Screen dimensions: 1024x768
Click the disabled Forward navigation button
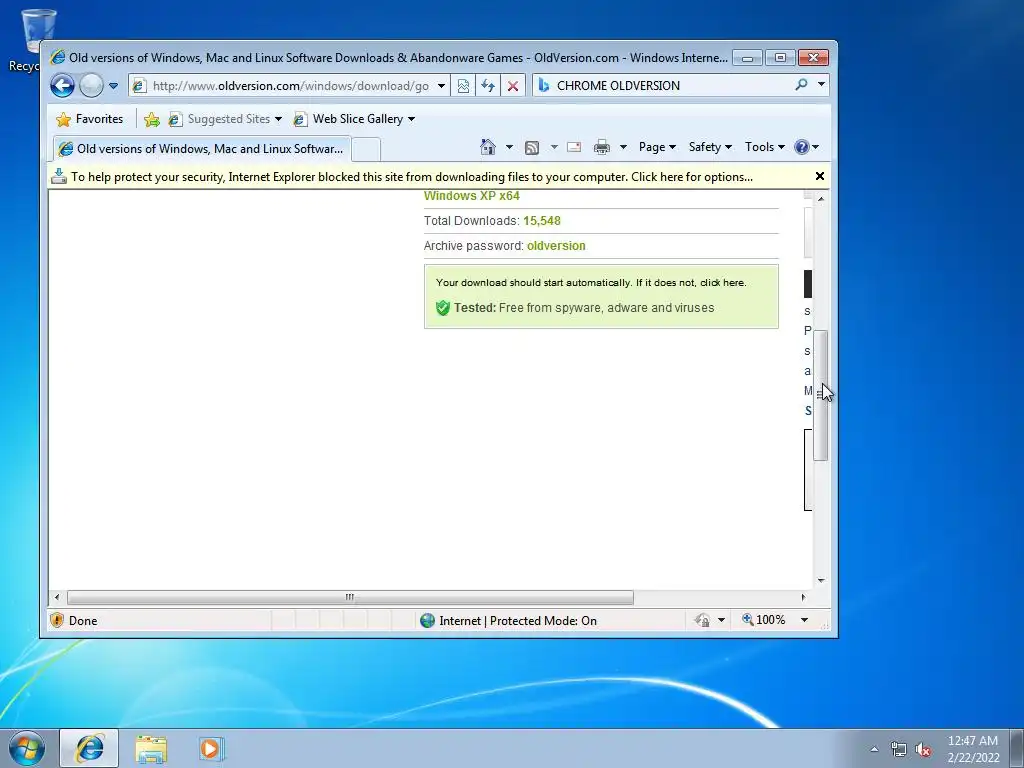(x=91, y=86)
